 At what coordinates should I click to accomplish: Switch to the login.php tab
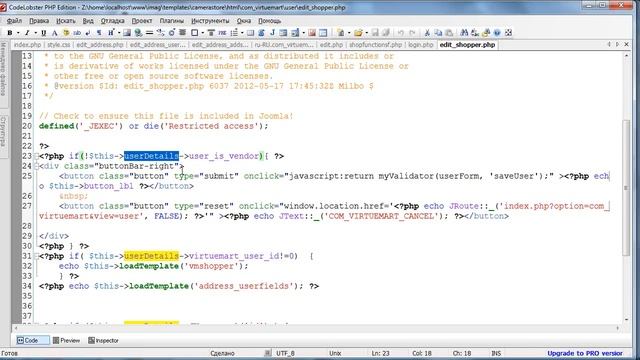(x=420, y=45)
